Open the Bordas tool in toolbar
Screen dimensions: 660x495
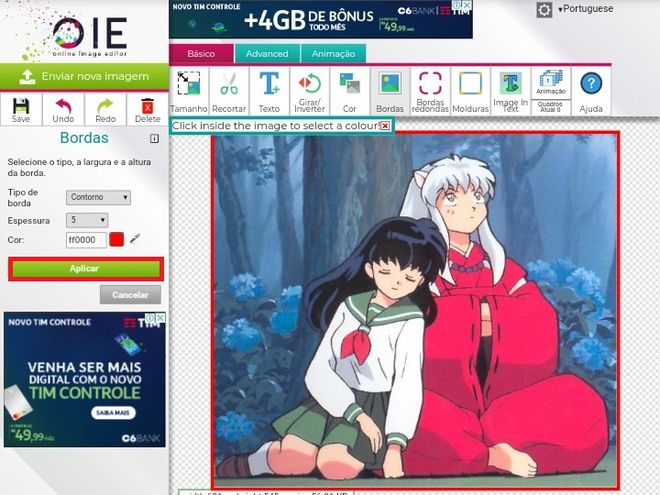390,91
